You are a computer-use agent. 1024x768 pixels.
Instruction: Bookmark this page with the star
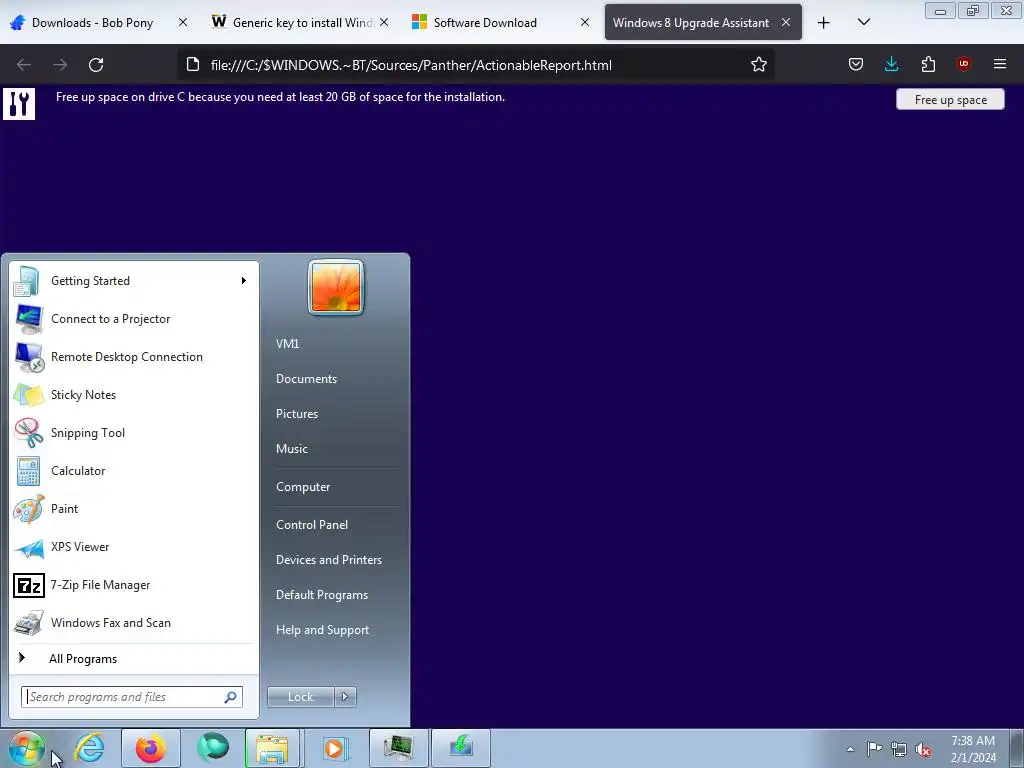pyautogui.click(x=758, y=64)
